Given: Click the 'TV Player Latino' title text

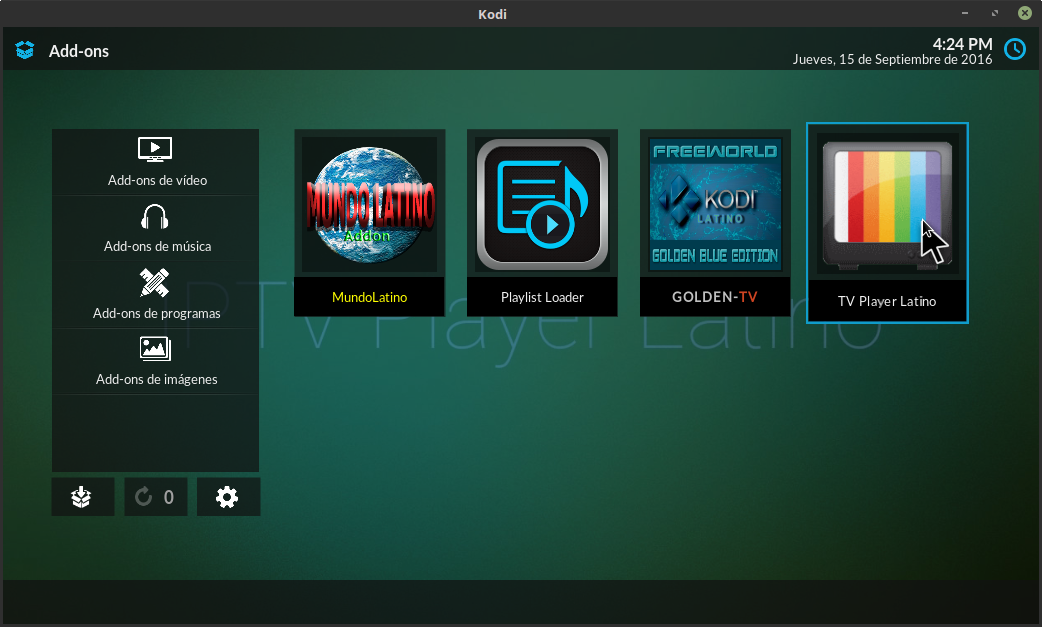Looking at the screenshot, I should [x=887, y=302].
